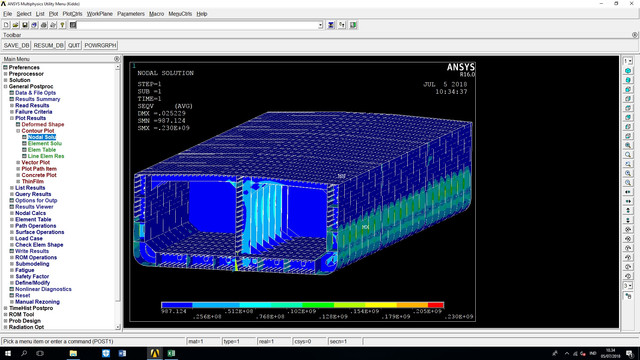Image resolution: width=640 pixels, height=360 pixels.
Task: Open Line Elem Res item
Action: click(46, 156)
